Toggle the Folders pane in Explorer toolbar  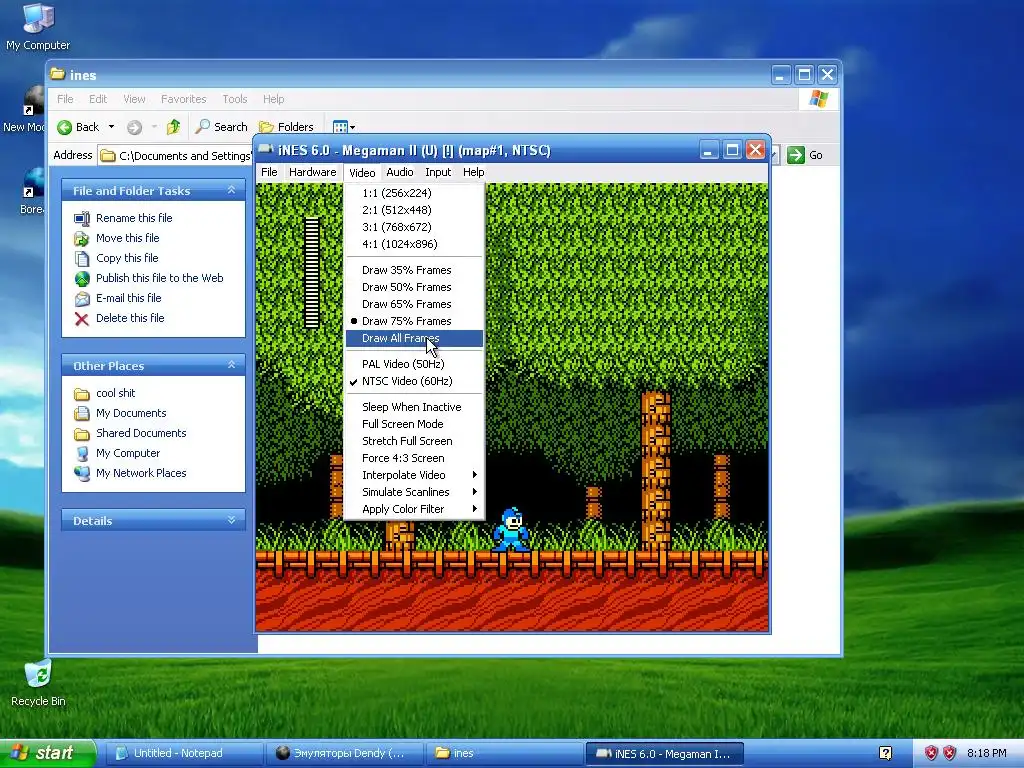click(286, 127)
